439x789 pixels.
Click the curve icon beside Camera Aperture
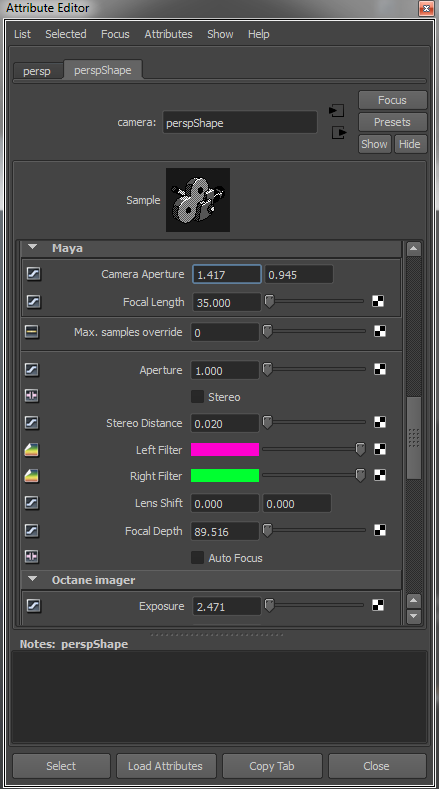pyautogui.click(x=34, y=274)
